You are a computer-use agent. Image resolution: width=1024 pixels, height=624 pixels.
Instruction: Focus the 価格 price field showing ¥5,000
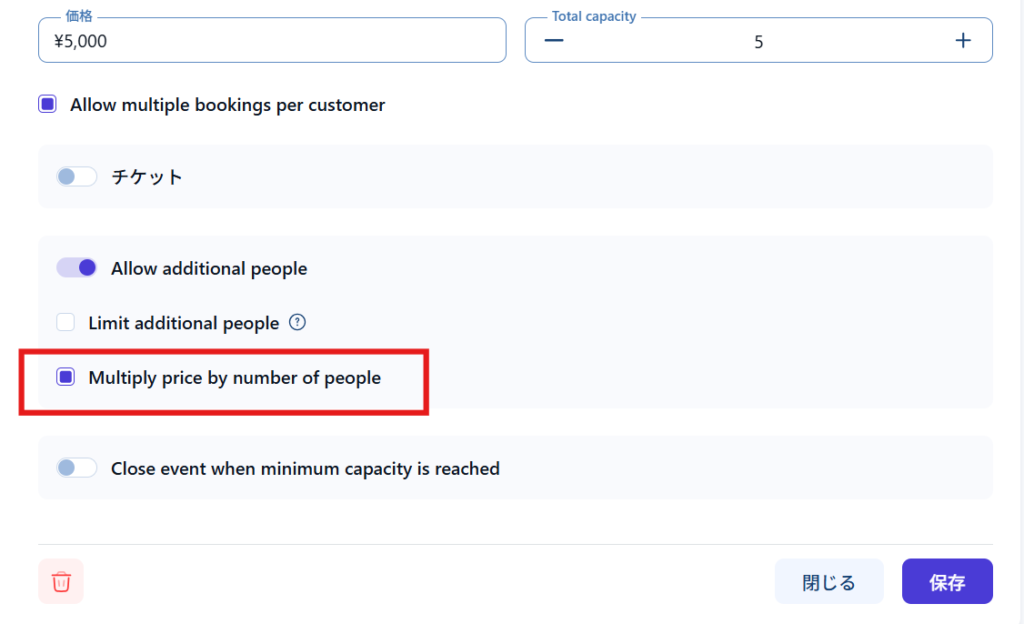(x=271, y=41)
